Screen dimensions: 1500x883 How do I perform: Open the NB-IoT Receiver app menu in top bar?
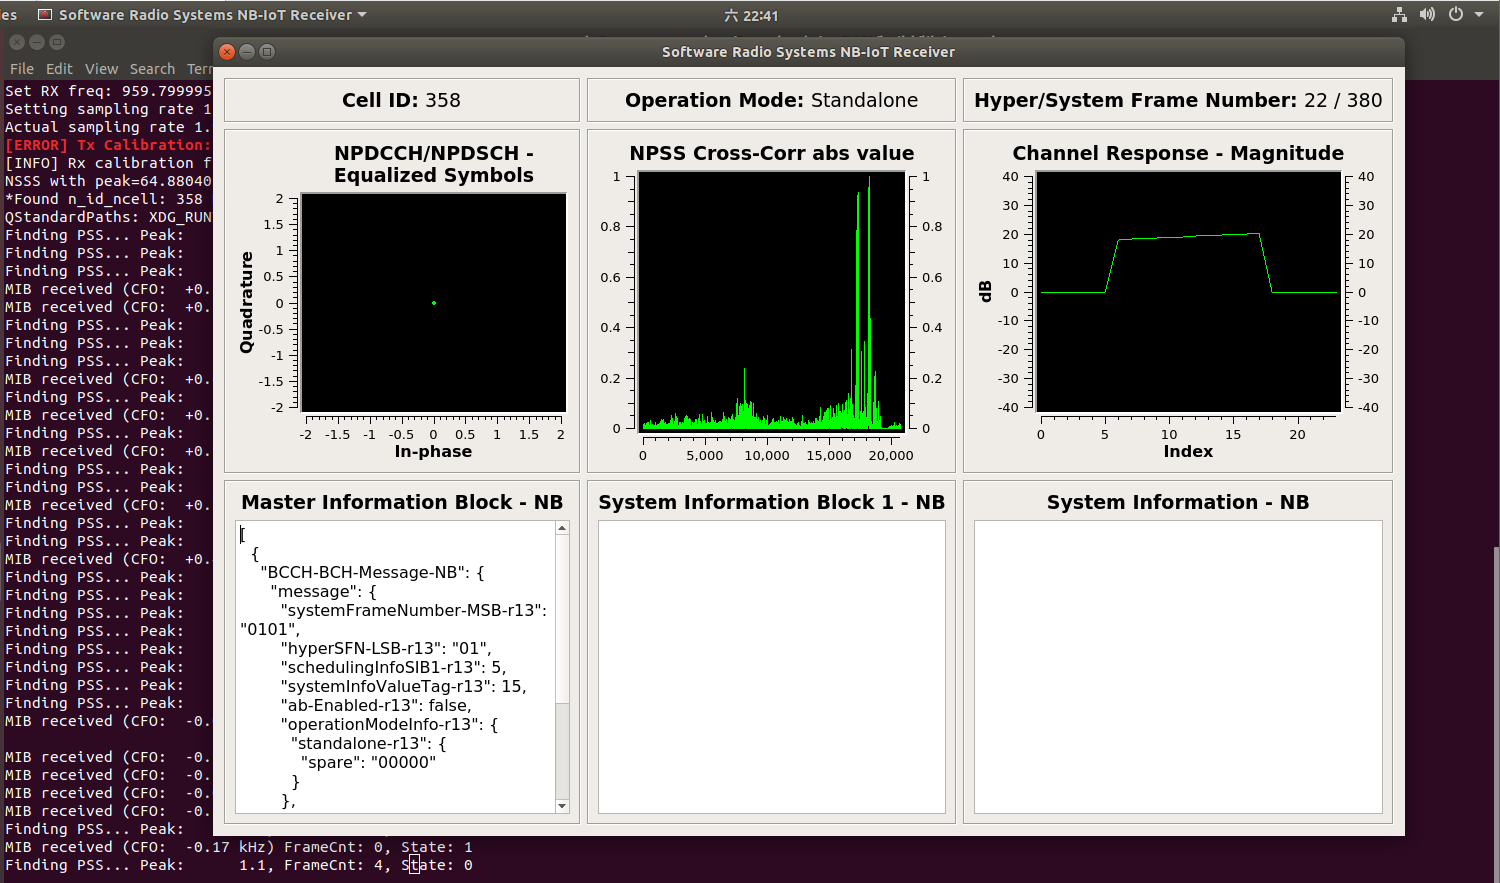tap(212, 15)
